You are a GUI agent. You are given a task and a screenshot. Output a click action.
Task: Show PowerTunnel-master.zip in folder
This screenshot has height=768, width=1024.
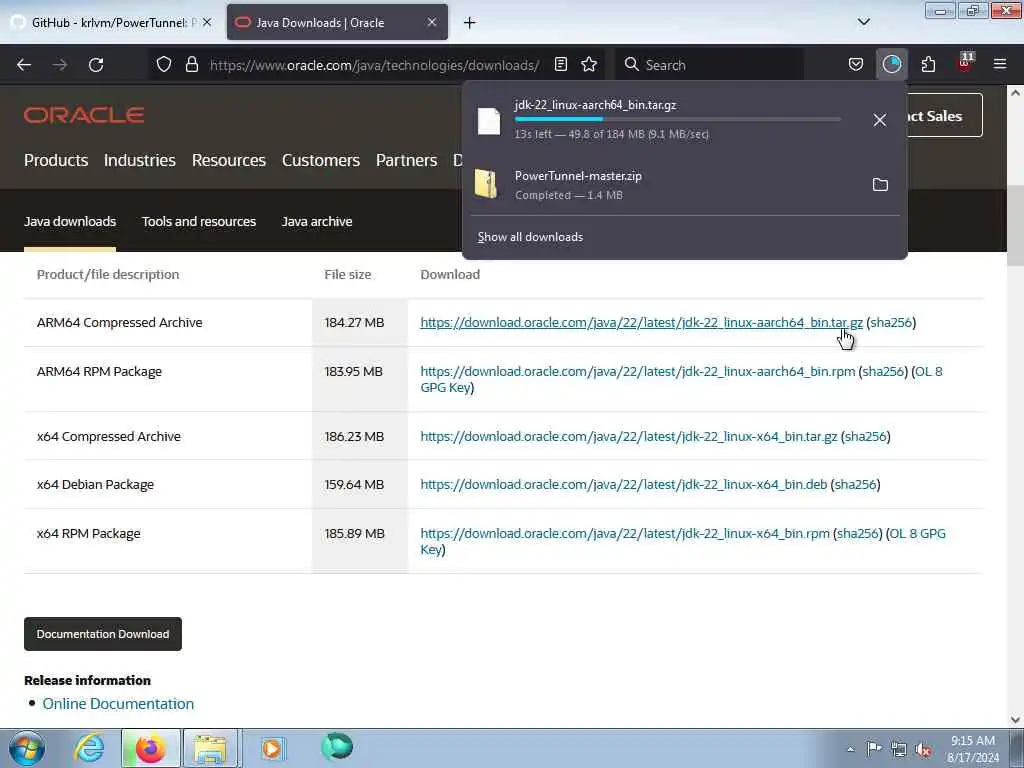pyautogui.click(x=880, y=185)
